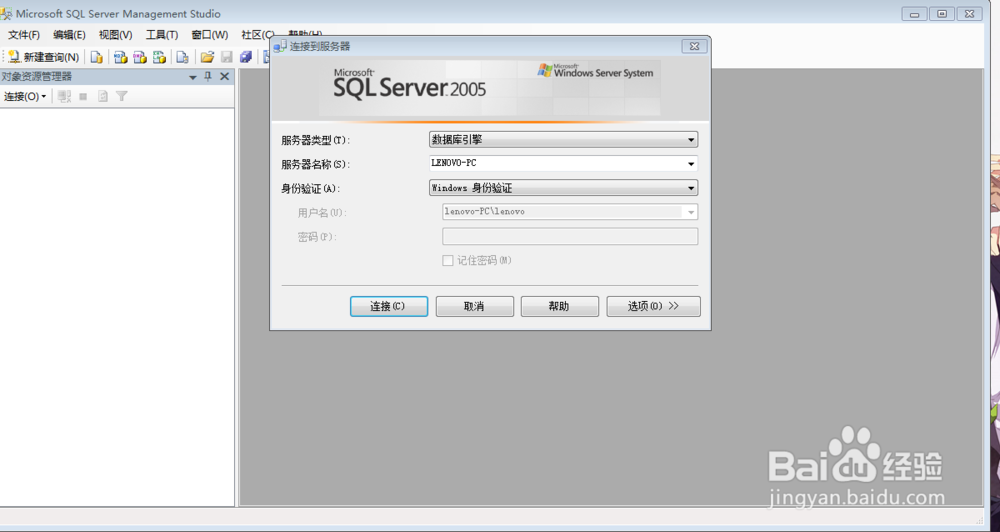Click the Open File folder icon
This screenshot has width=1000, height=532.
coord(207,57)
